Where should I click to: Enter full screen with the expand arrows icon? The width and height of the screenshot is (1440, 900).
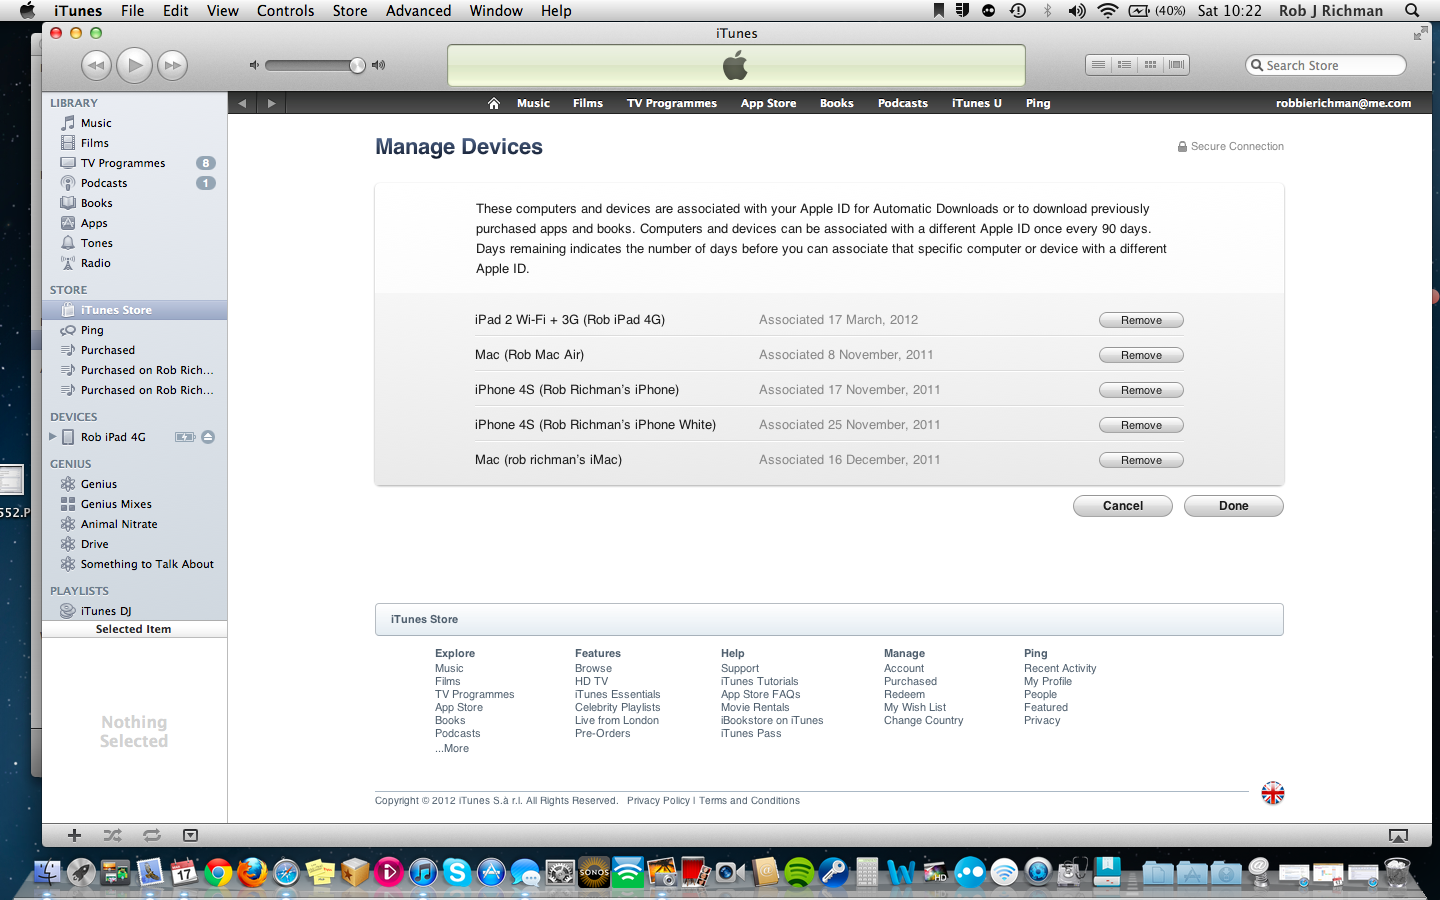pos(1420,33)
